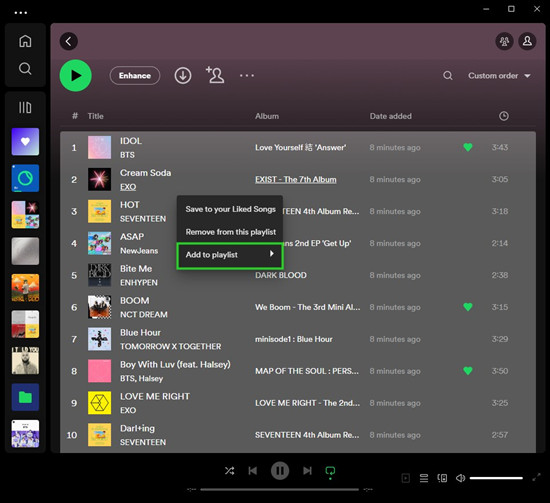550x503 pixels.
Task: Select the IDOL track title
Action: [x=131, y=141]
